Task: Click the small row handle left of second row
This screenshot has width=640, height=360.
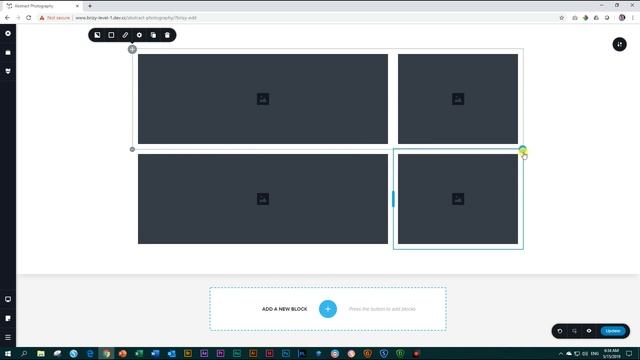Action: coord(132,149)
